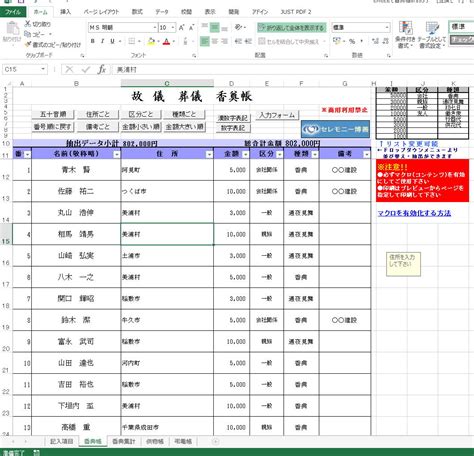Open the font size dropdown
Screen dimensions: 474x456
click(173, 27)
